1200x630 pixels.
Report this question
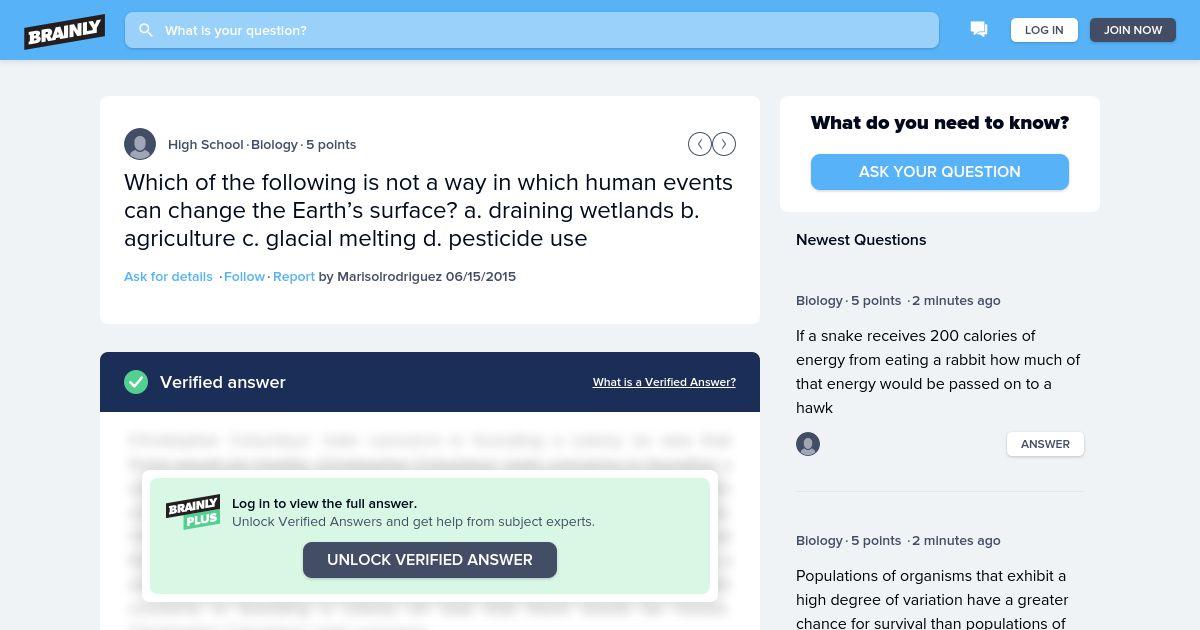(294, 276)
